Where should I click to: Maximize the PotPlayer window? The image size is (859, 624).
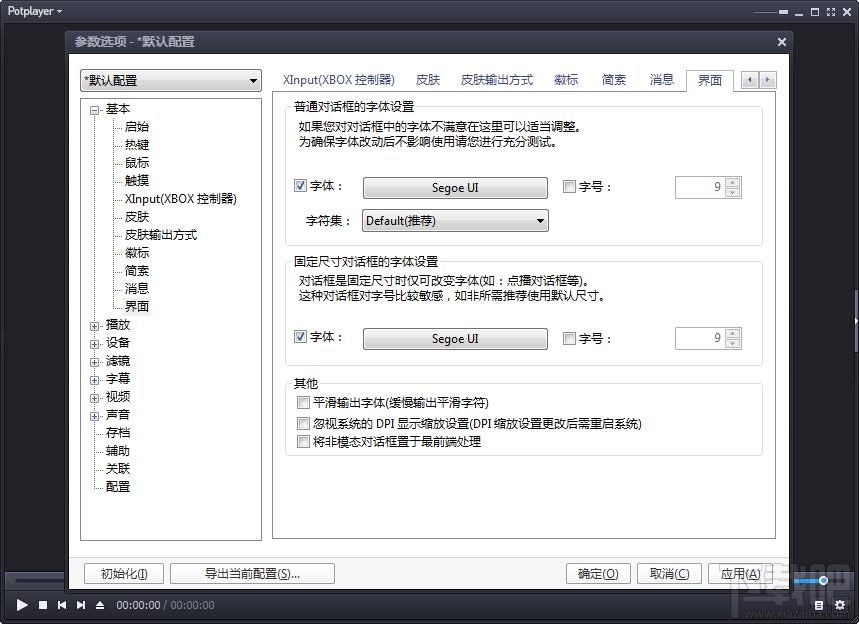[x=815, y=12]
